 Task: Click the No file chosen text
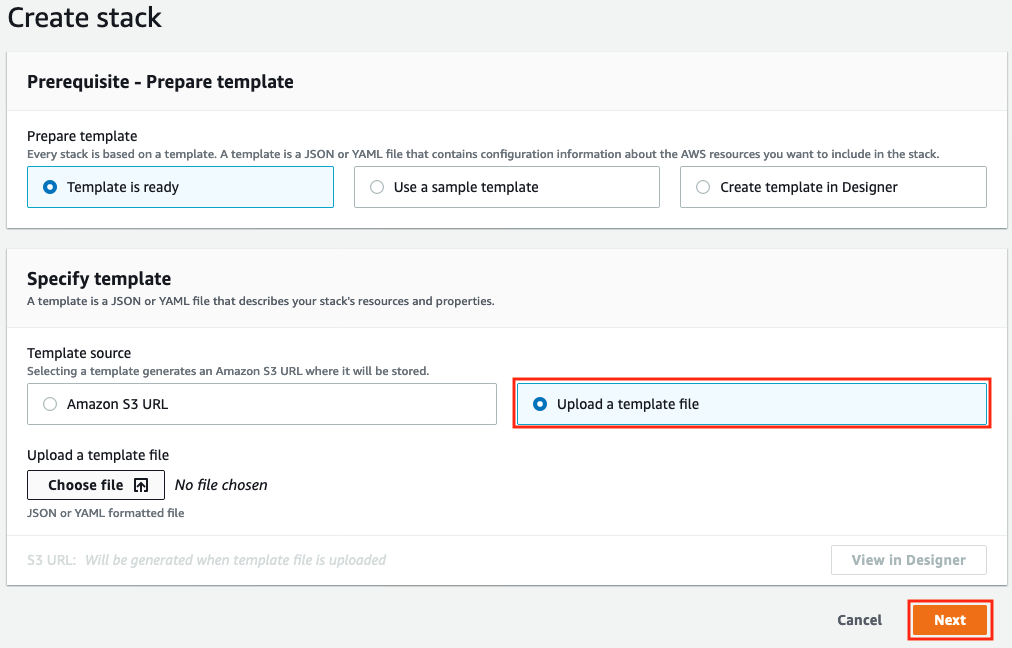221,484
